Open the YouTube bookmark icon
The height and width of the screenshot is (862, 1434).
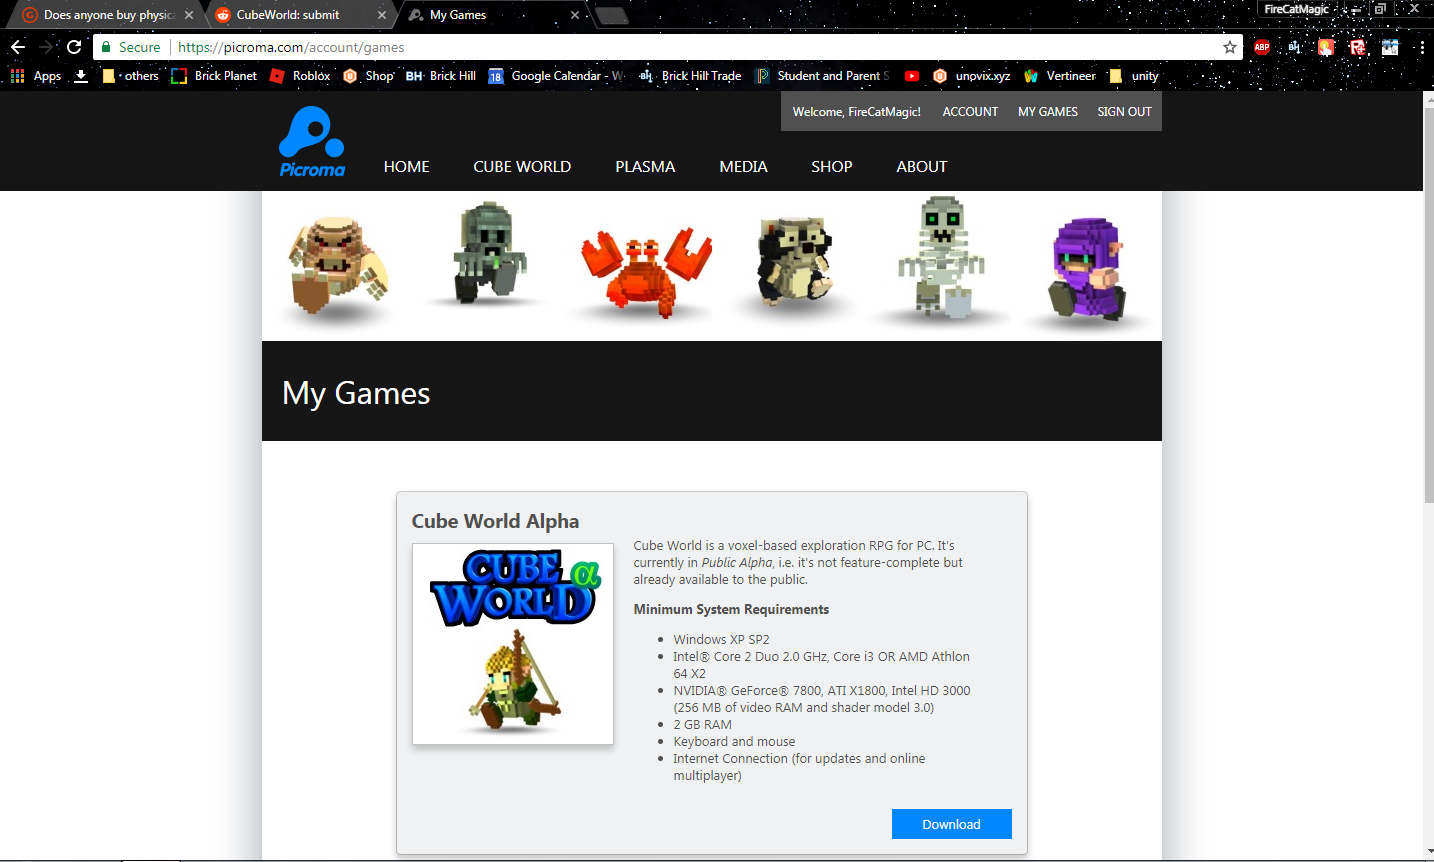(911, 75)
